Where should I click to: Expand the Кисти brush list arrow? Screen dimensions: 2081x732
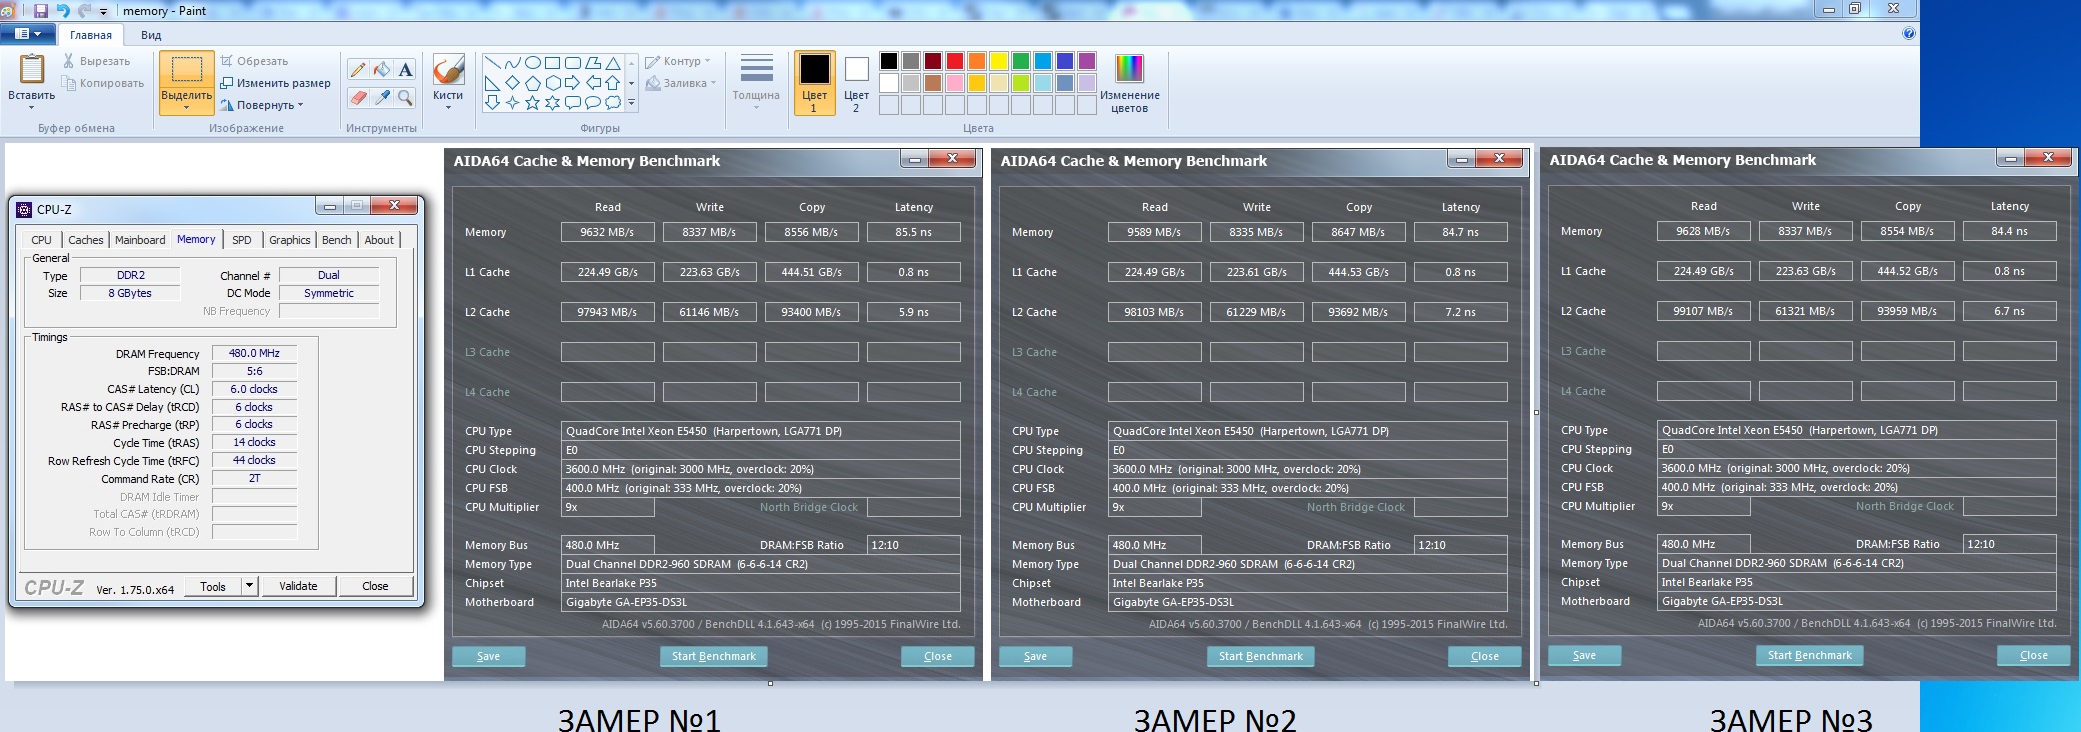(x=448, y=107)
